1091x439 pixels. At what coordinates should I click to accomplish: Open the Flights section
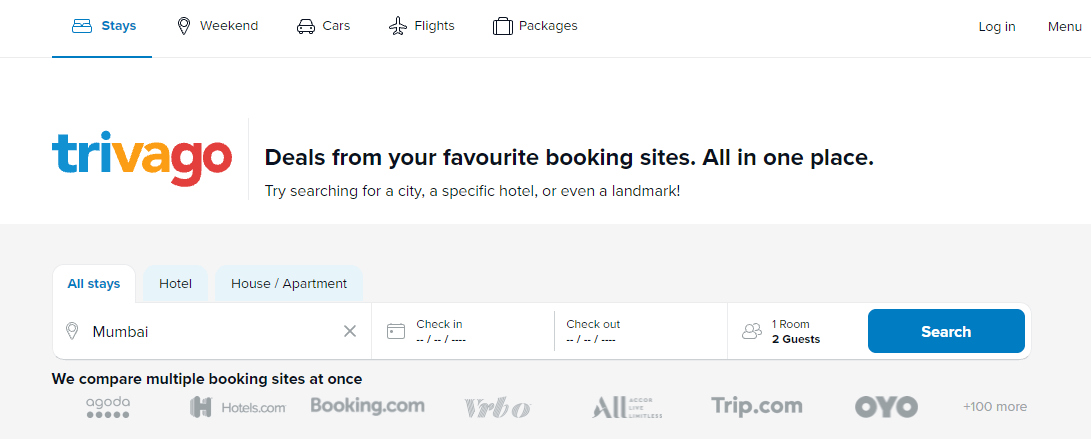tap(421, 26)
